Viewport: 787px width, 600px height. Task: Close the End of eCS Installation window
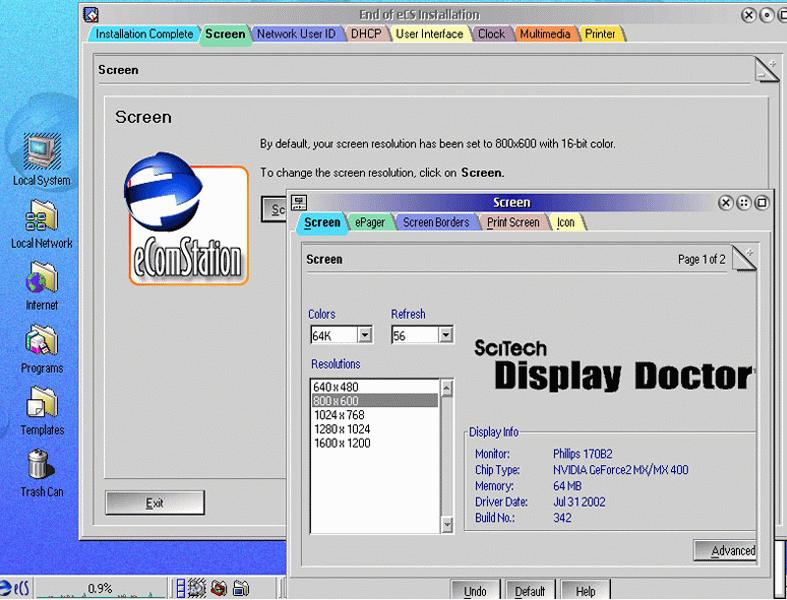click(748, 15)
